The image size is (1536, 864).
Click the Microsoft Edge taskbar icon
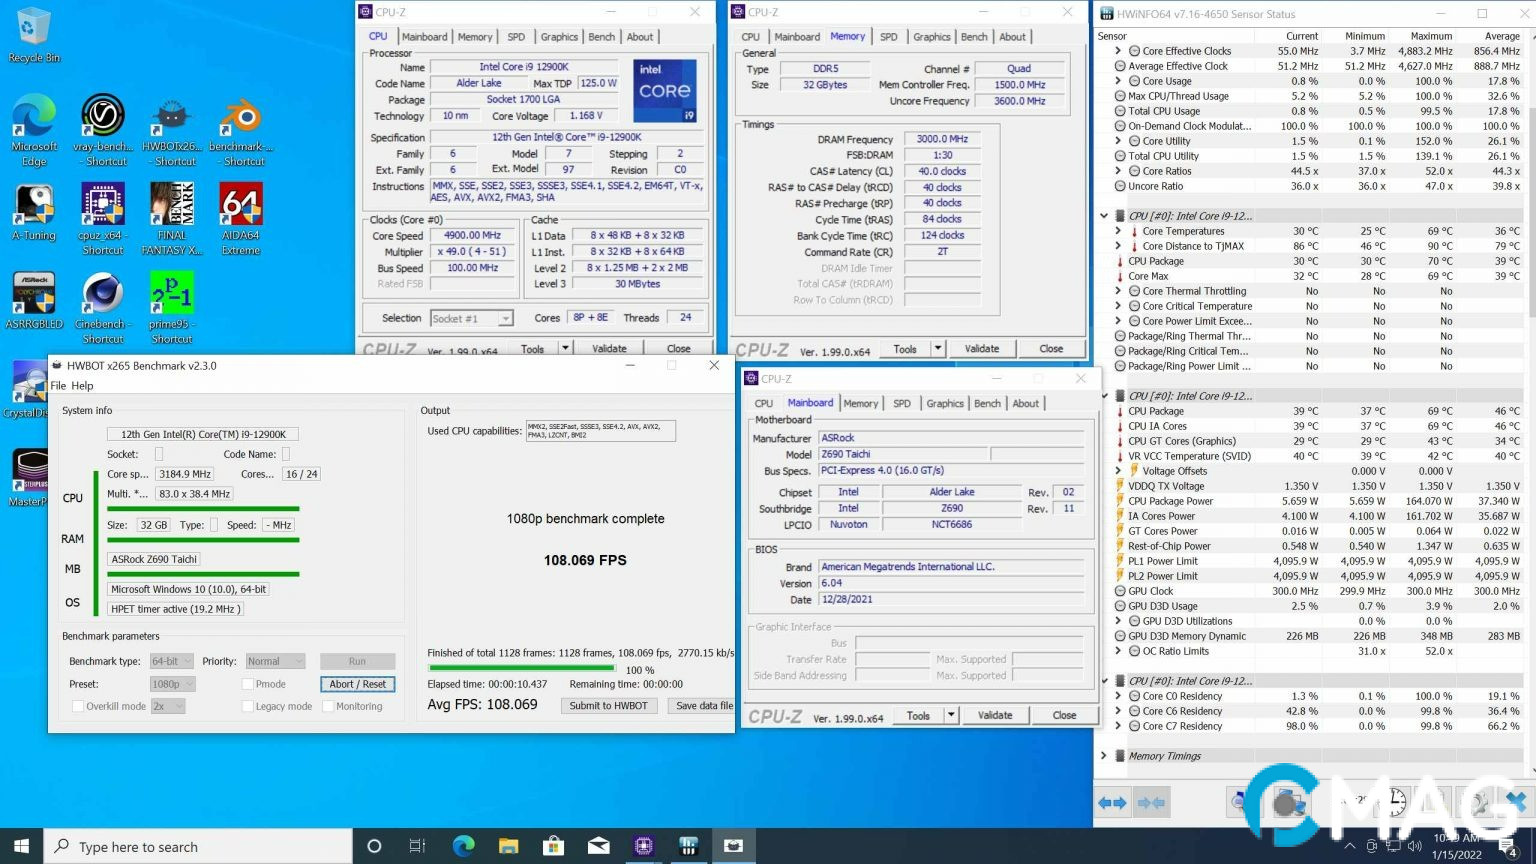click(463, 846)
